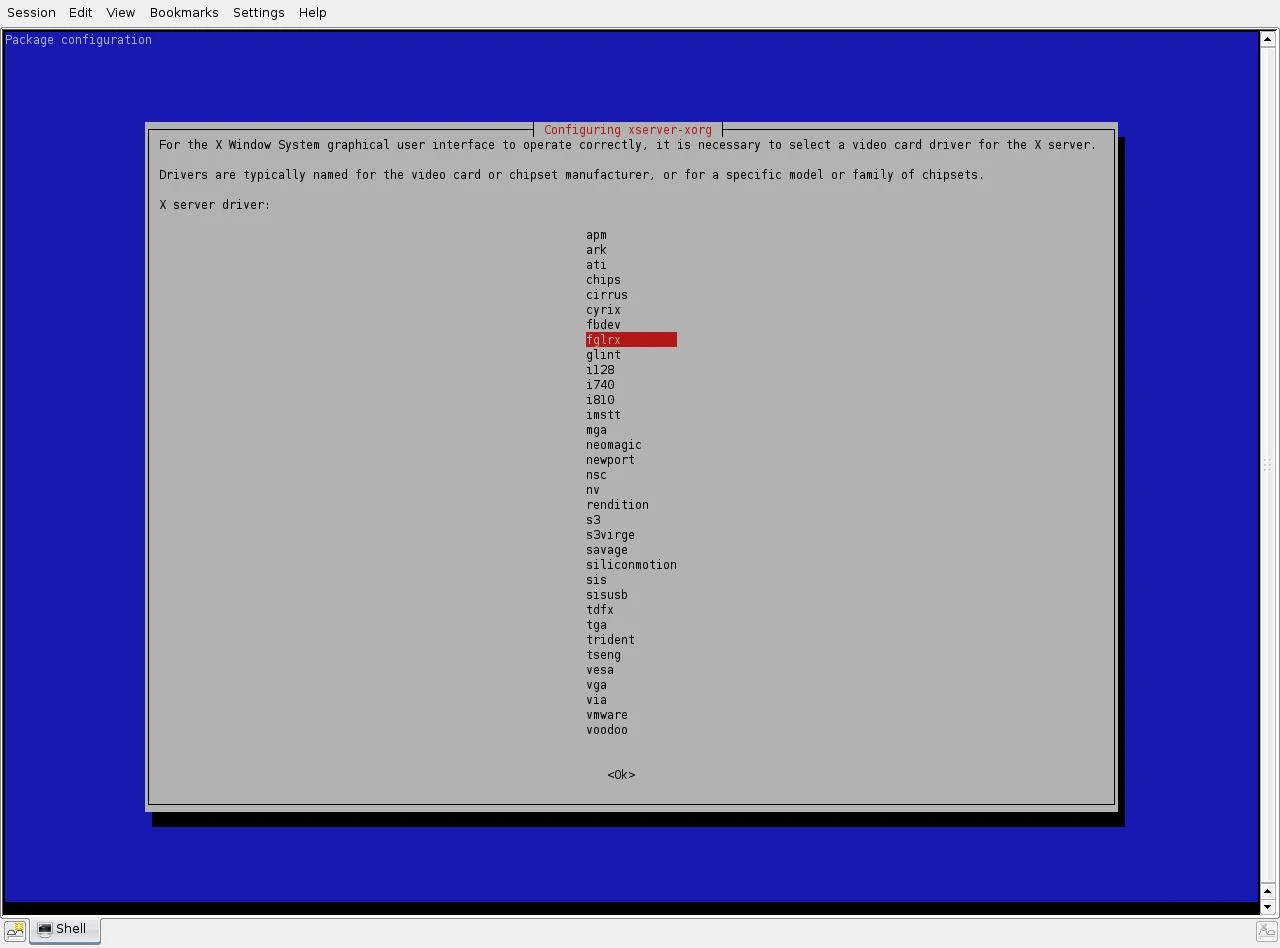Select the siliconmotion driver
The height and width of the screenshot is (948, 1280).
tap(631, 565)
